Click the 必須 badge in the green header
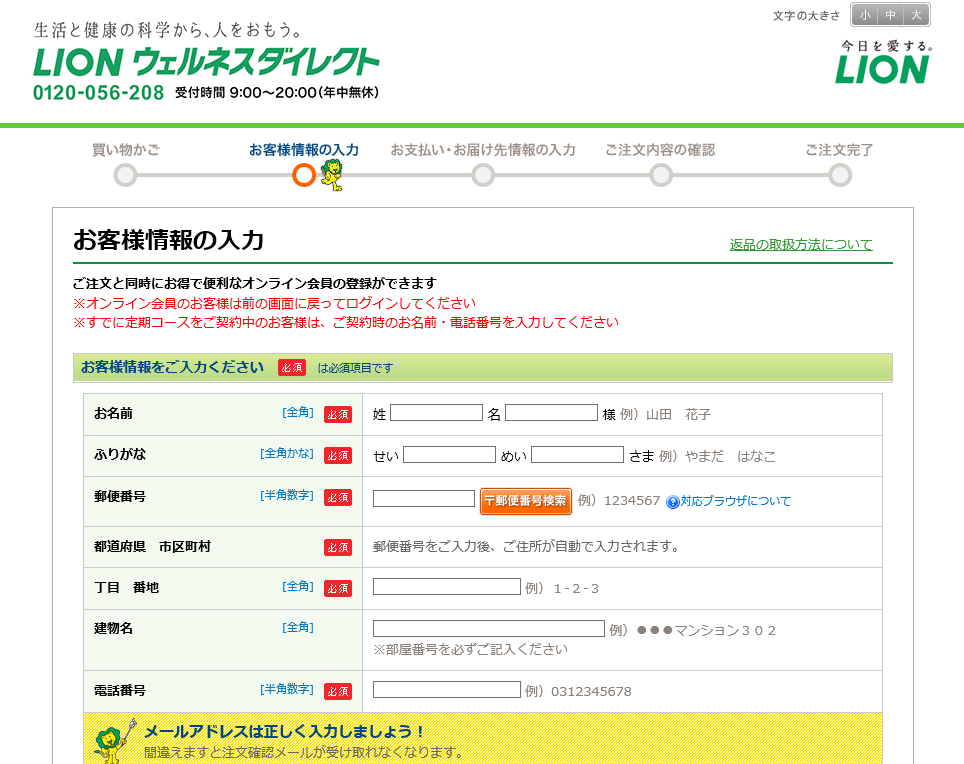Screen dimensions: 964x764 pyautogui.click(x=292, y=368)
